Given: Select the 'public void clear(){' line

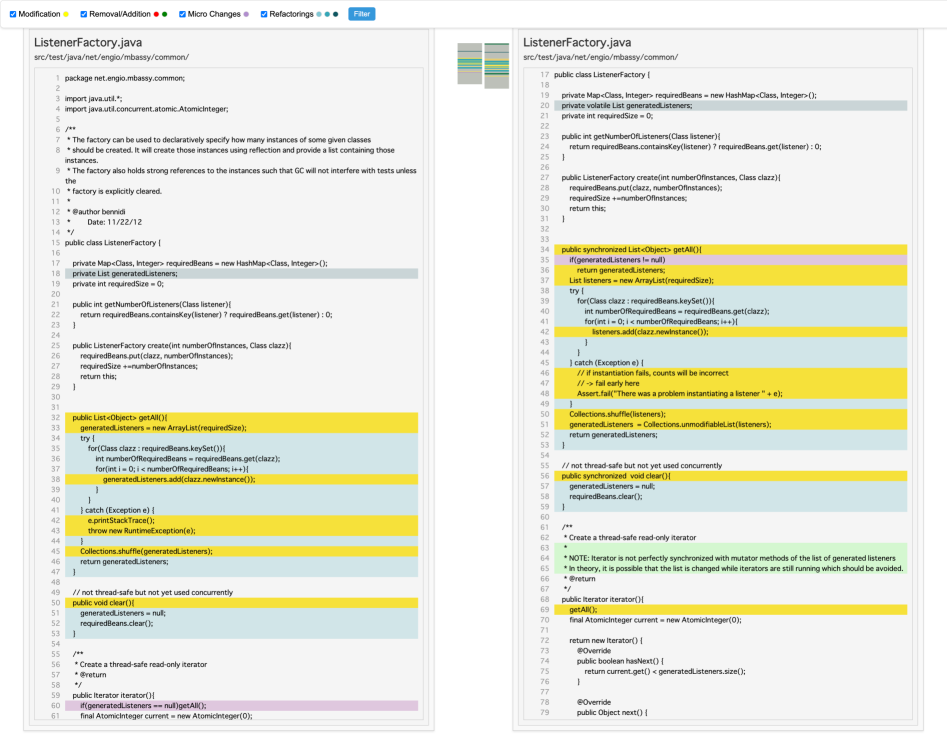Looking at the screenshot, I should tap(241, 602).
